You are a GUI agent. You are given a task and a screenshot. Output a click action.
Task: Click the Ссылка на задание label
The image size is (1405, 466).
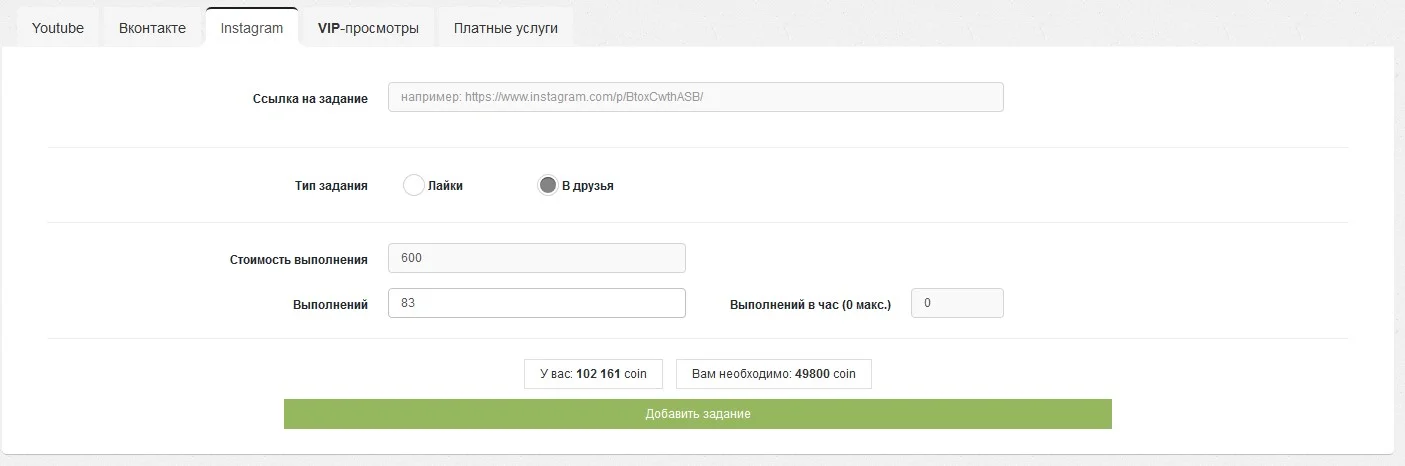pyautogui.click(x=310, y=99)
